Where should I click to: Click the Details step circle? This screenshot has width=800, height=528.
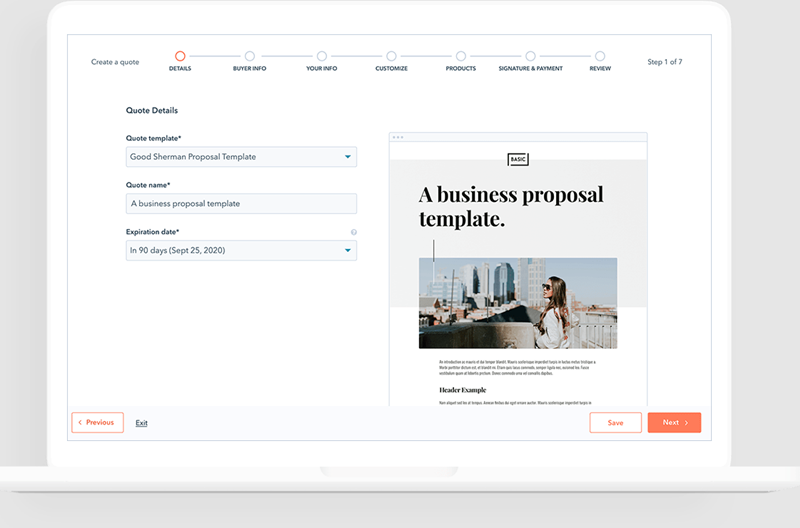tap(180, 56)
